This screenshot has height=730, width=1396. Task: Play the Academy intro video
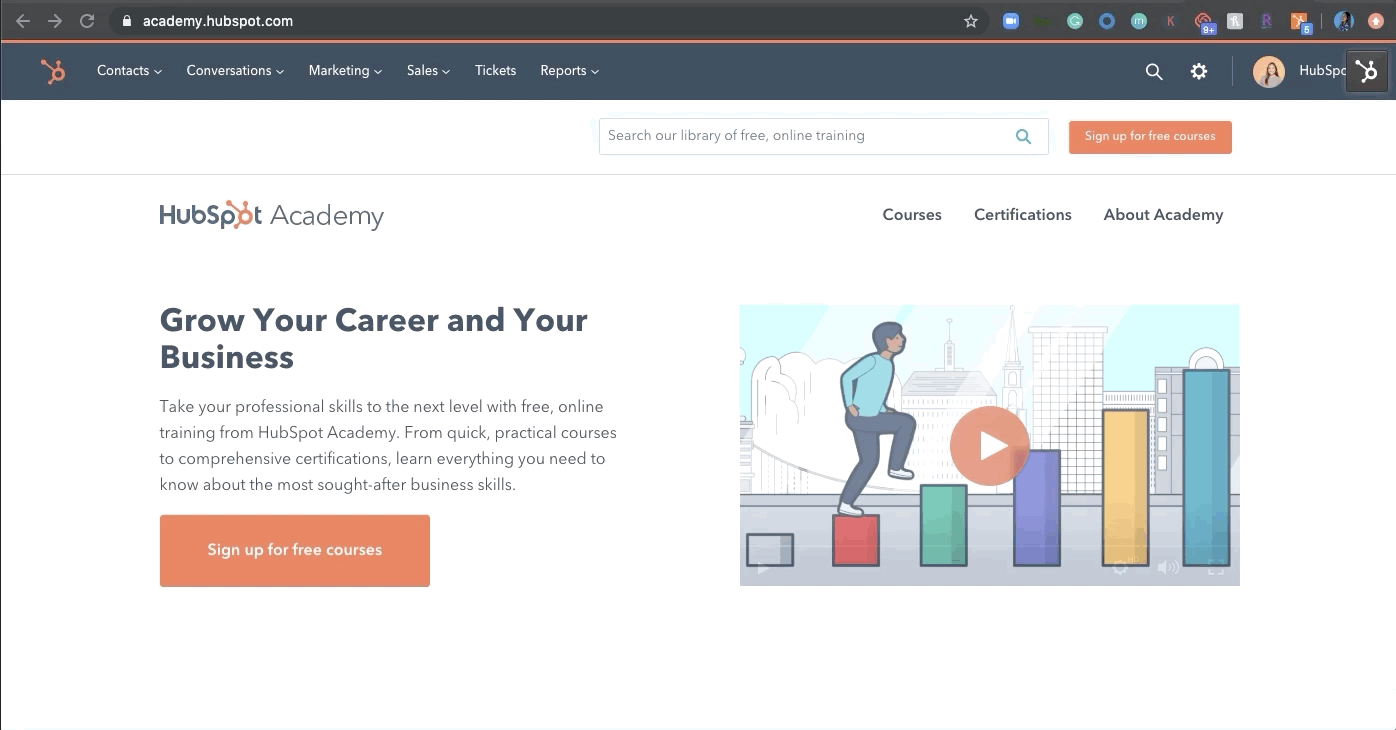point(989,445)
